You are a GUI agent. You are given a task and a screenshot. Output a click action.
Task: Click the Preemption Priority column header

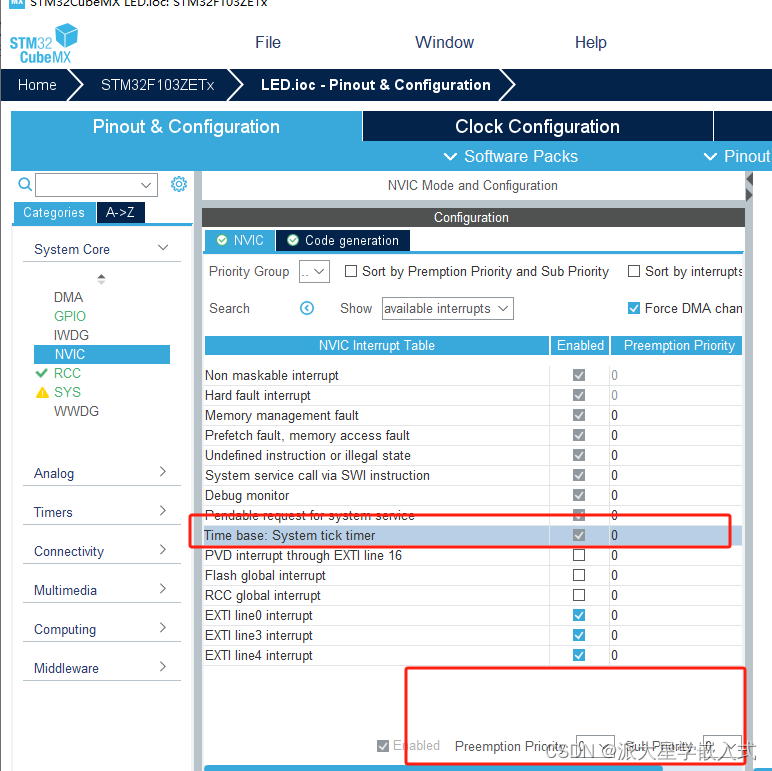coord(676,346)
